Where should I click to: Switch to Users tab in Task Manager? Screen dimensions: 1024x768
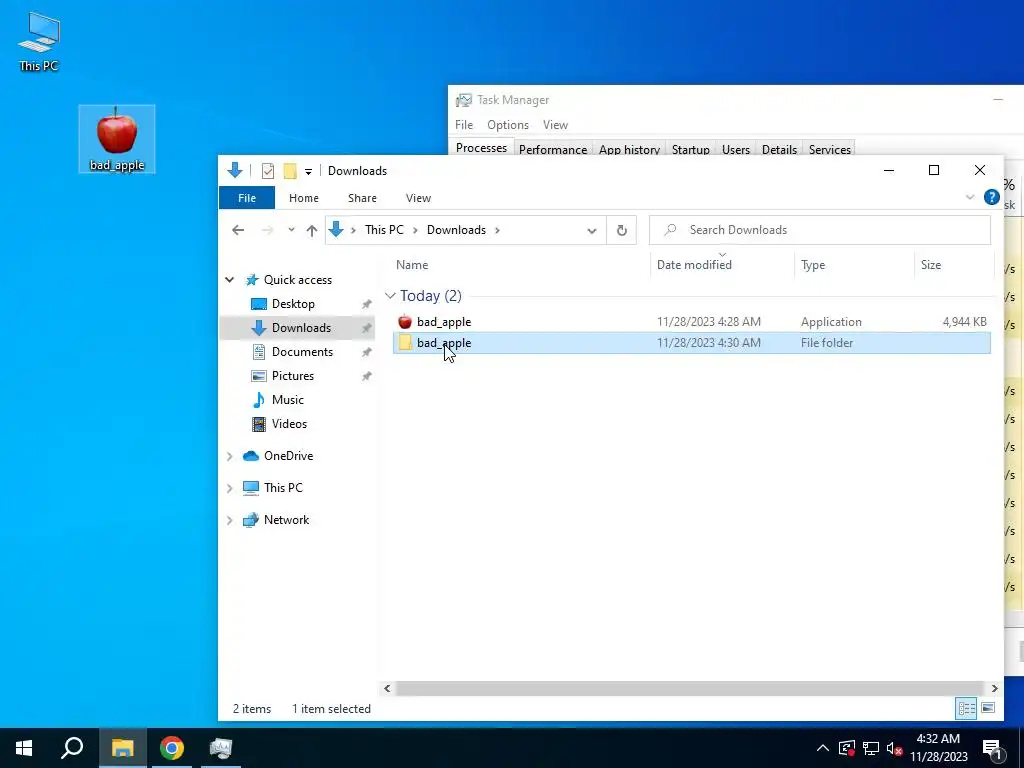[x=735, y=150]
